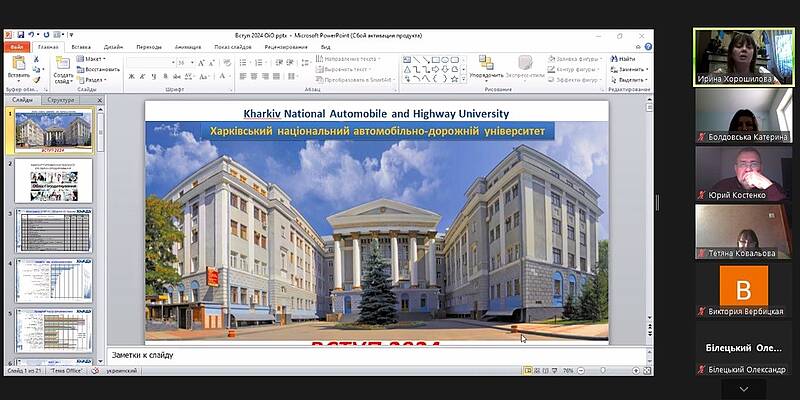Click the blue Help question mark icon

[648, 46]
